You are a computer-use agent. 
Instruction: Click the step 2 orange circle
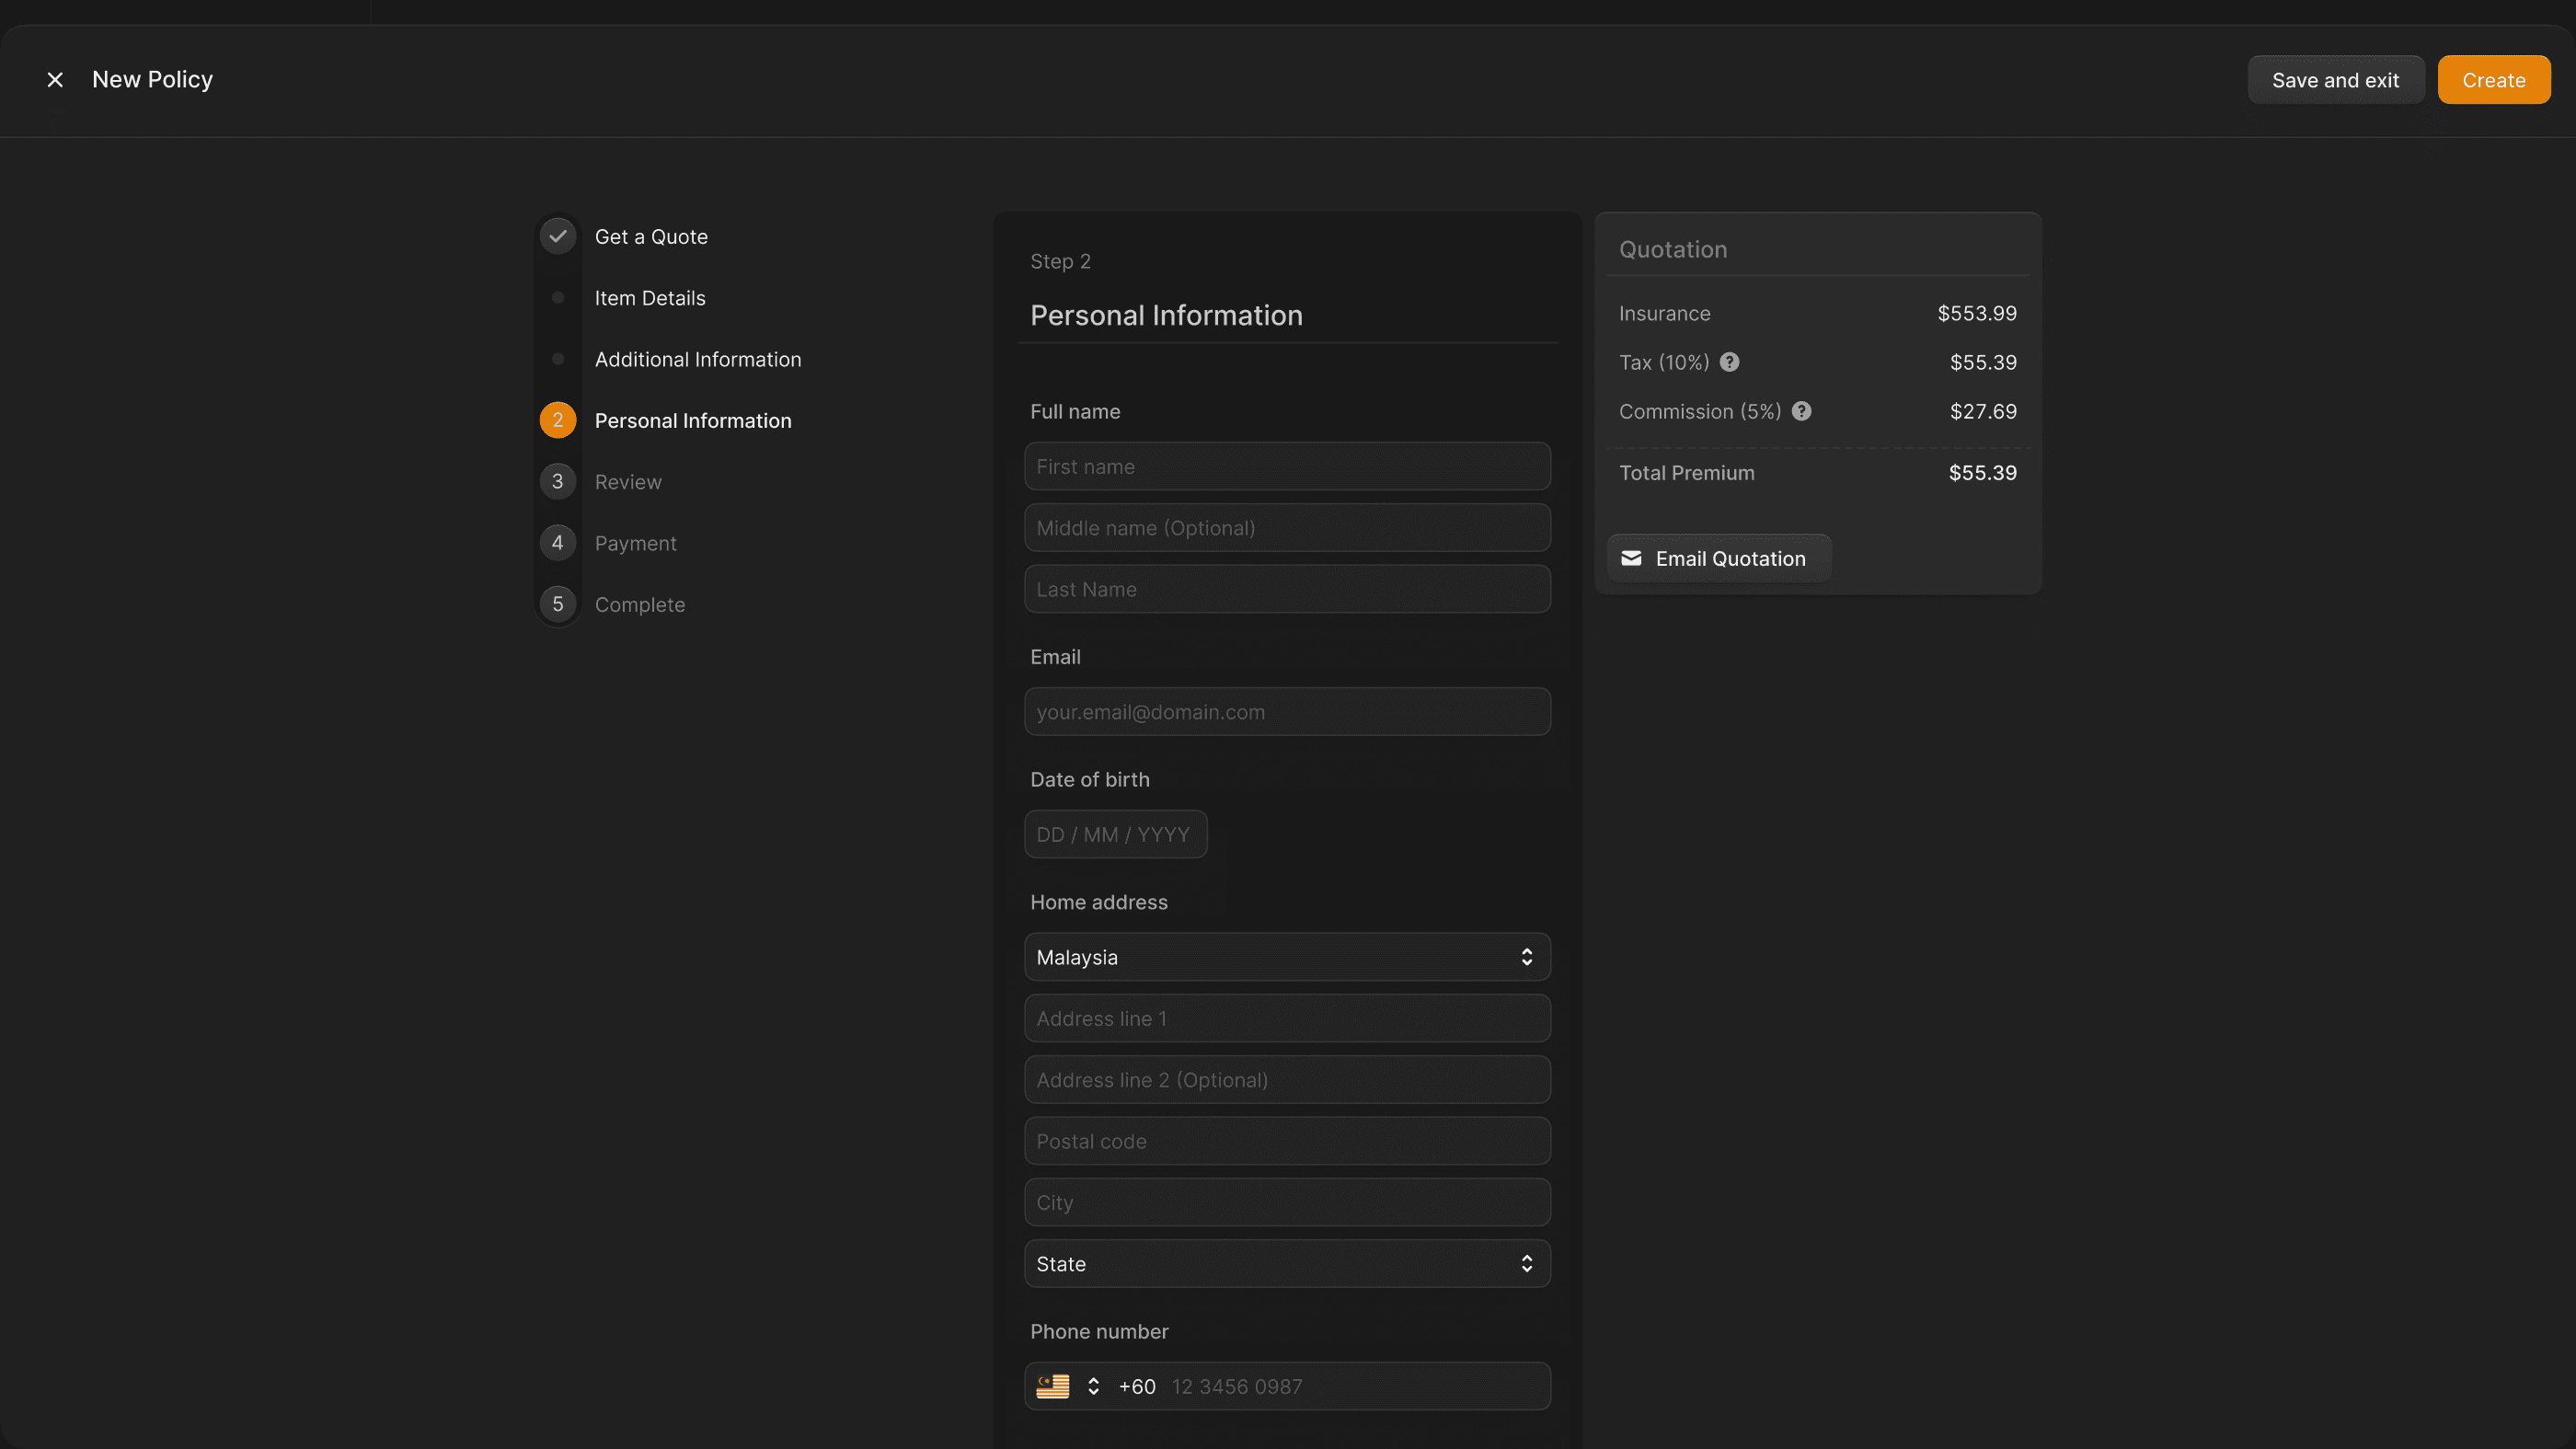pyautogui.click(x=558, y=420)
